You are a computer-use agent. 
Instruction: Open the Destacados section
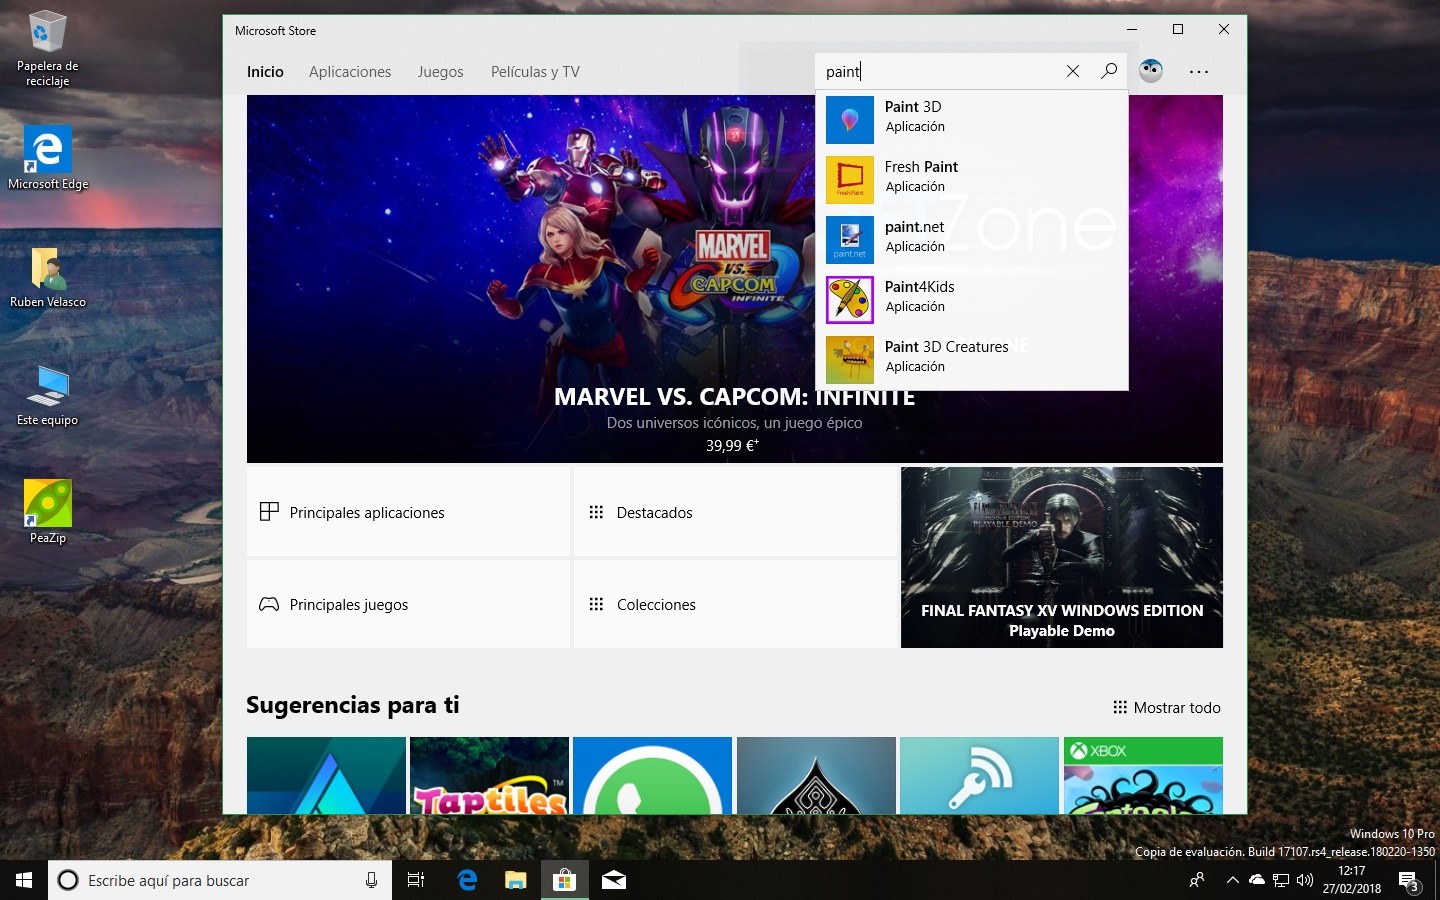[x=735, y=512]
